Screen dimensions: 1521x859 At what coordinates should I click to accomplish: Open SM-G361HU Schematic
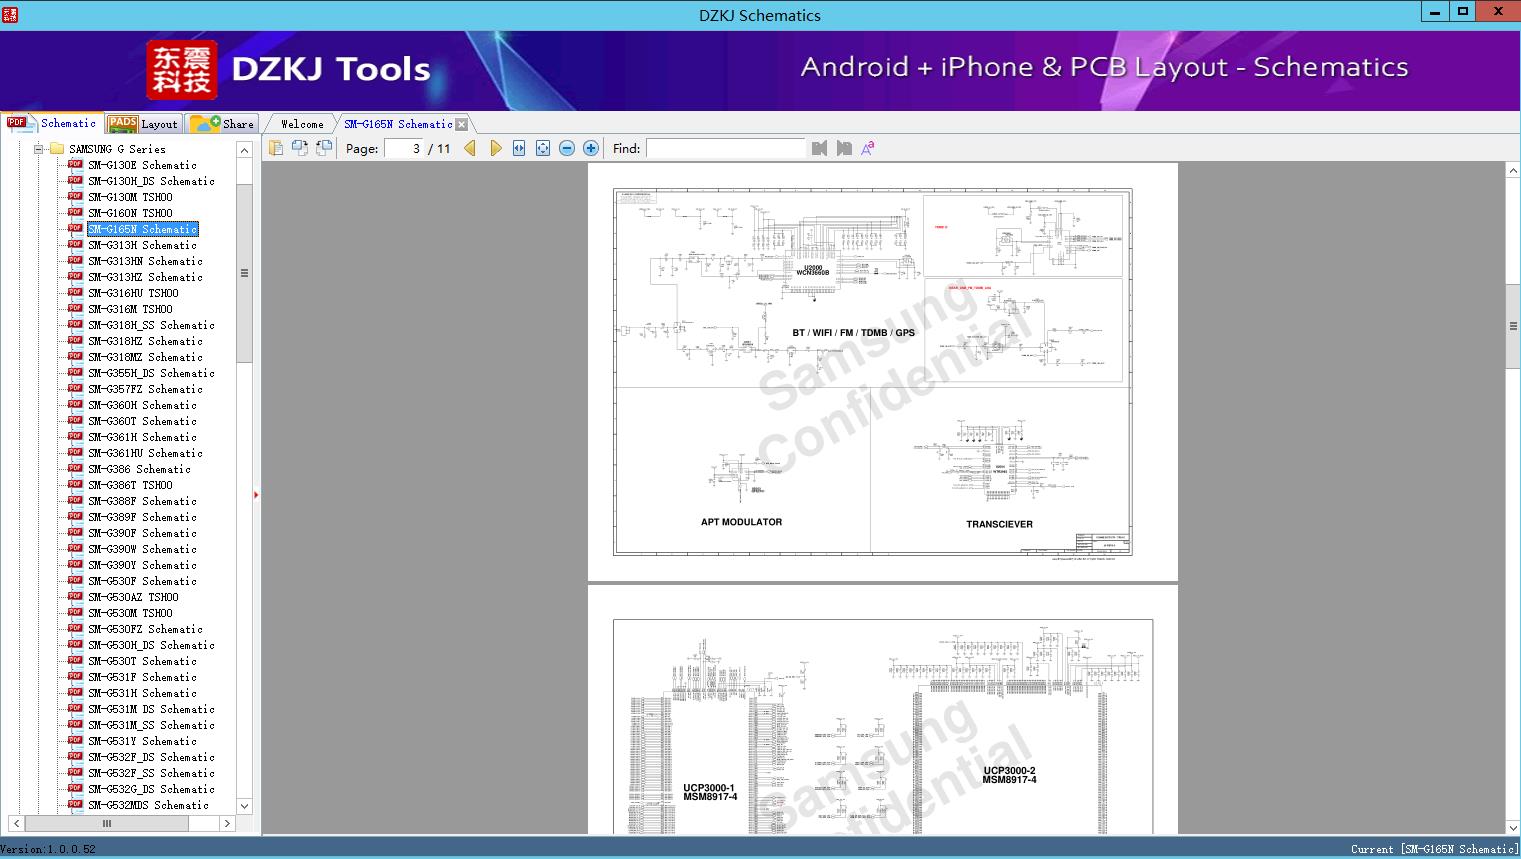(145, 453)
